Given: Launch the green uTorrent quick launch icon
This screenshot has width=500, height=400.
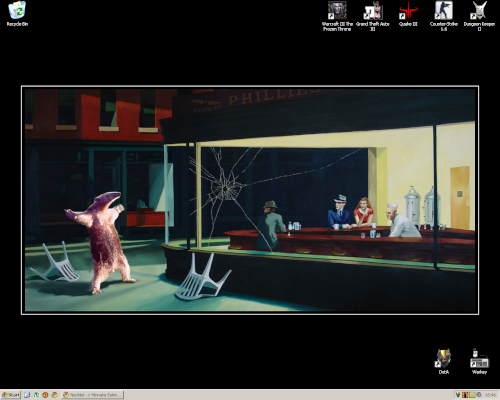Looking at the screenshot, I should pyautogui.click(x=36, y=395).
